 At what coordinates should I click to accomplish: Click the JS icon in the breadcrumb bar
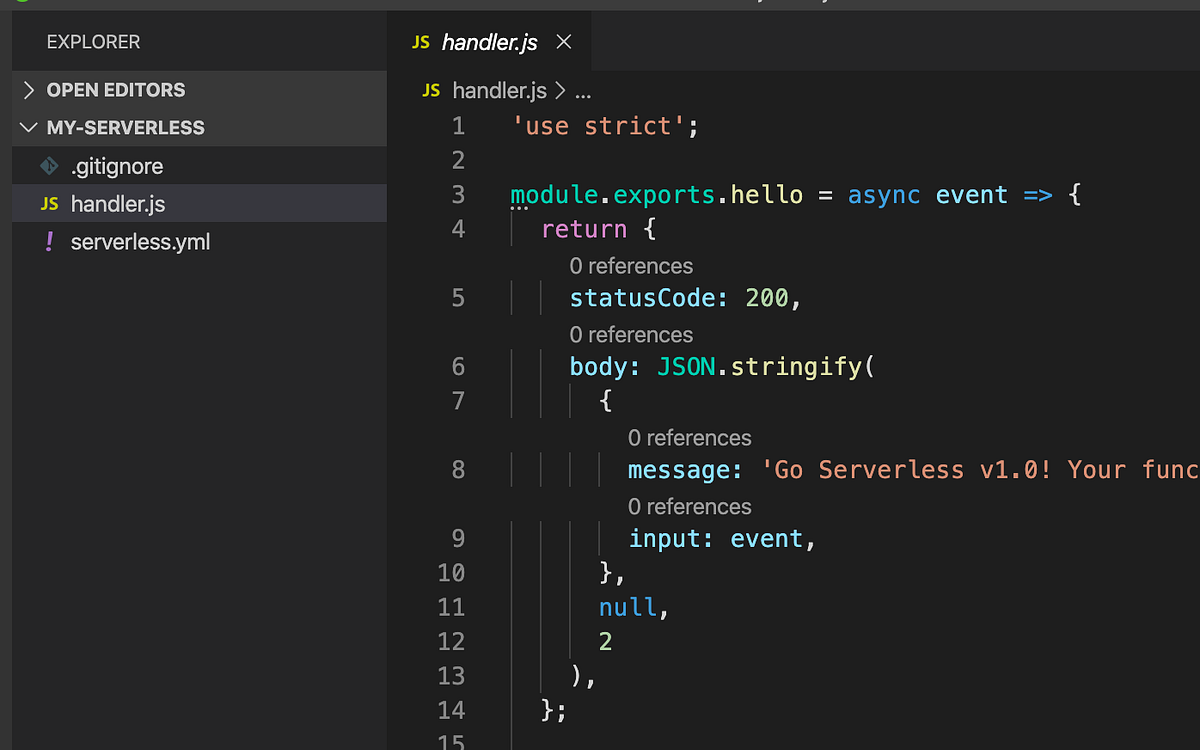pyautogui.click(x=430, y=90)
